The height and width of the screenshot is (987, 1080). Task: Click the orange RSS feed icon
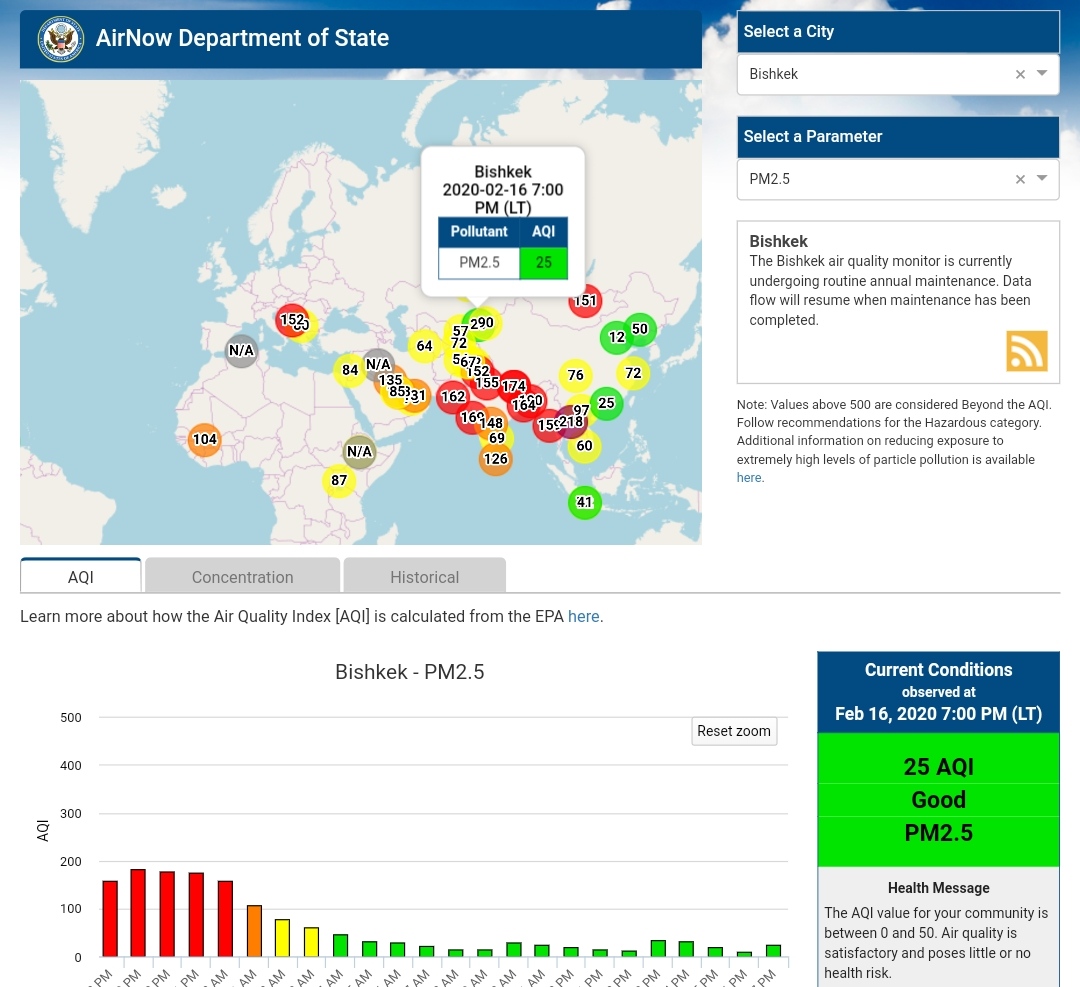pos(1027,351)
